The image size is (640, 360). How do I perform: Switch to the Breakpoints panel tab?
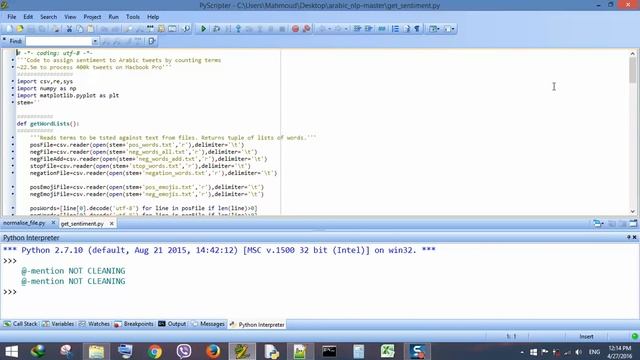click(134, 324)
